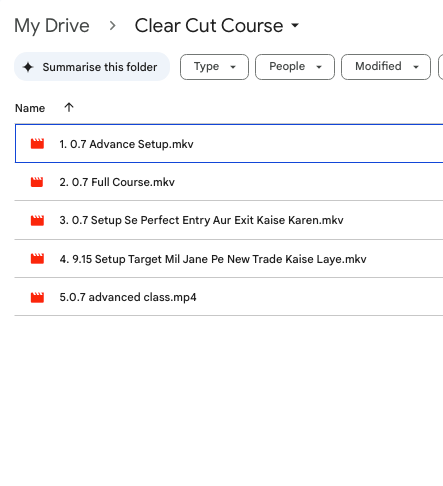Open the People filter dropdown
Image resolution: width=443 pixels, height=486 pixels.
295,67
